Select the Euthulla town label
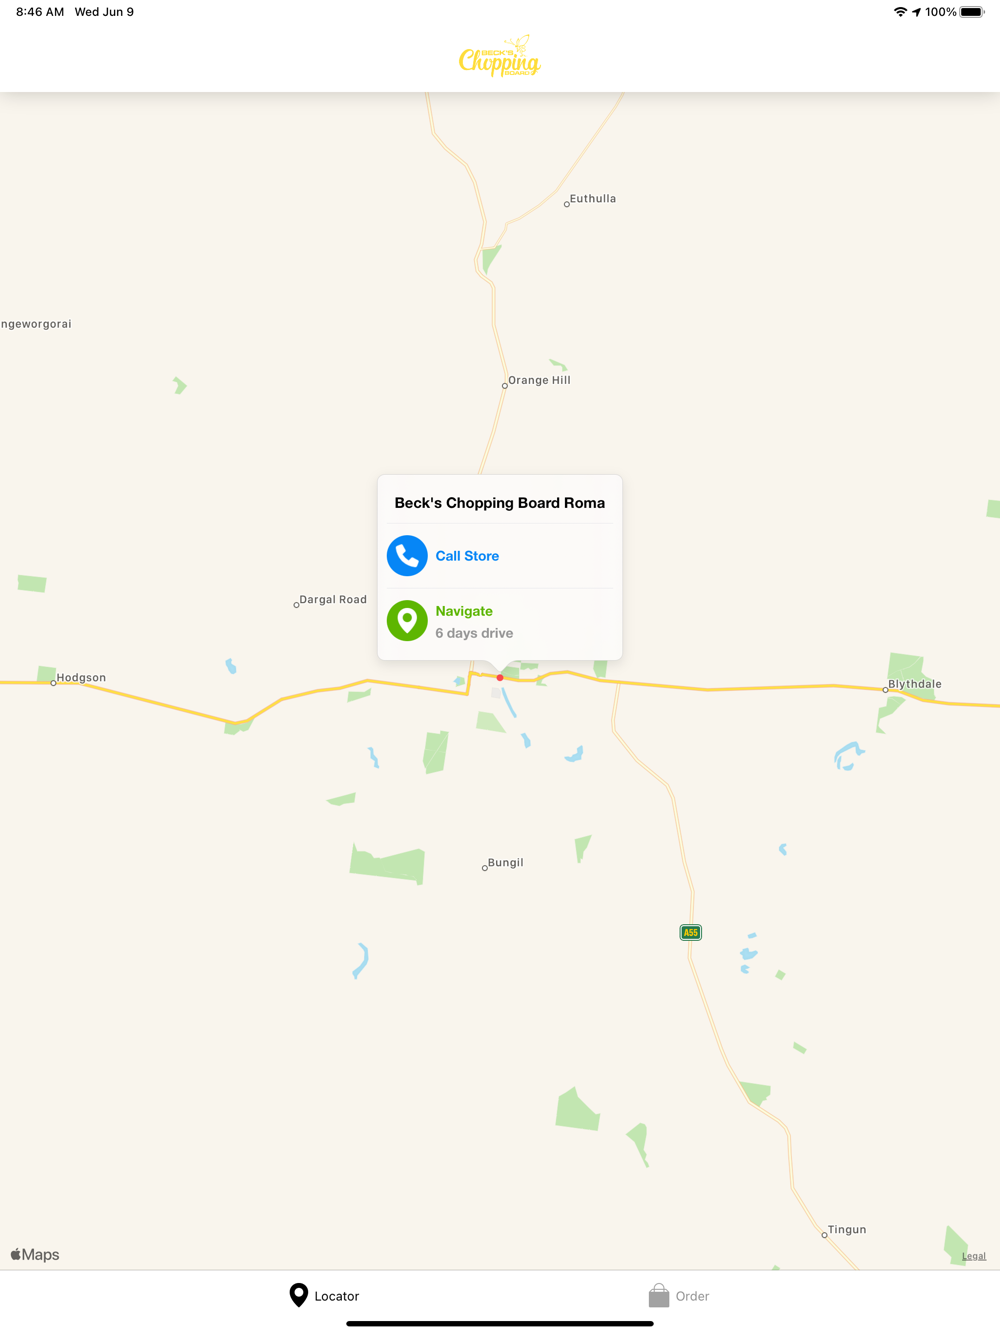This screenshot has width=1000, height=1334. (x=592, y=199)
